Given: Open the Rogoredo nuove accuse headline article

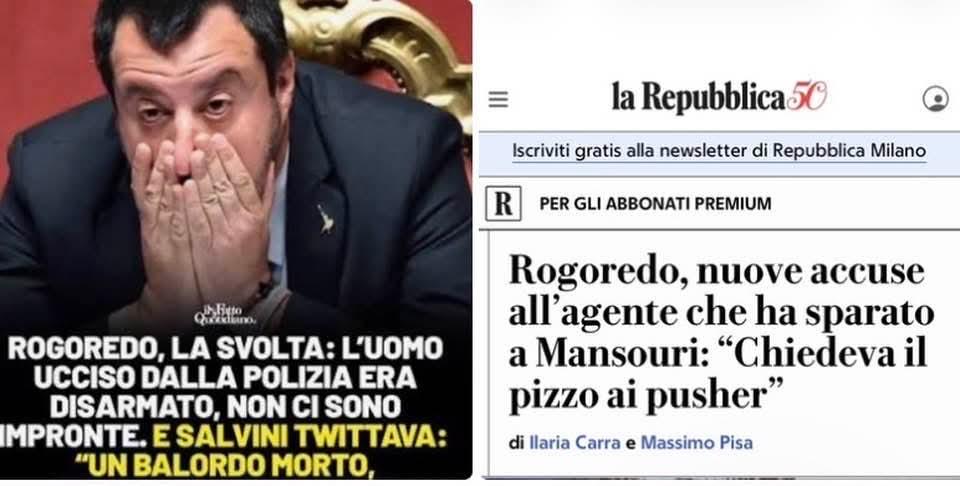Looking at the screenshot, I should point(721,334).
